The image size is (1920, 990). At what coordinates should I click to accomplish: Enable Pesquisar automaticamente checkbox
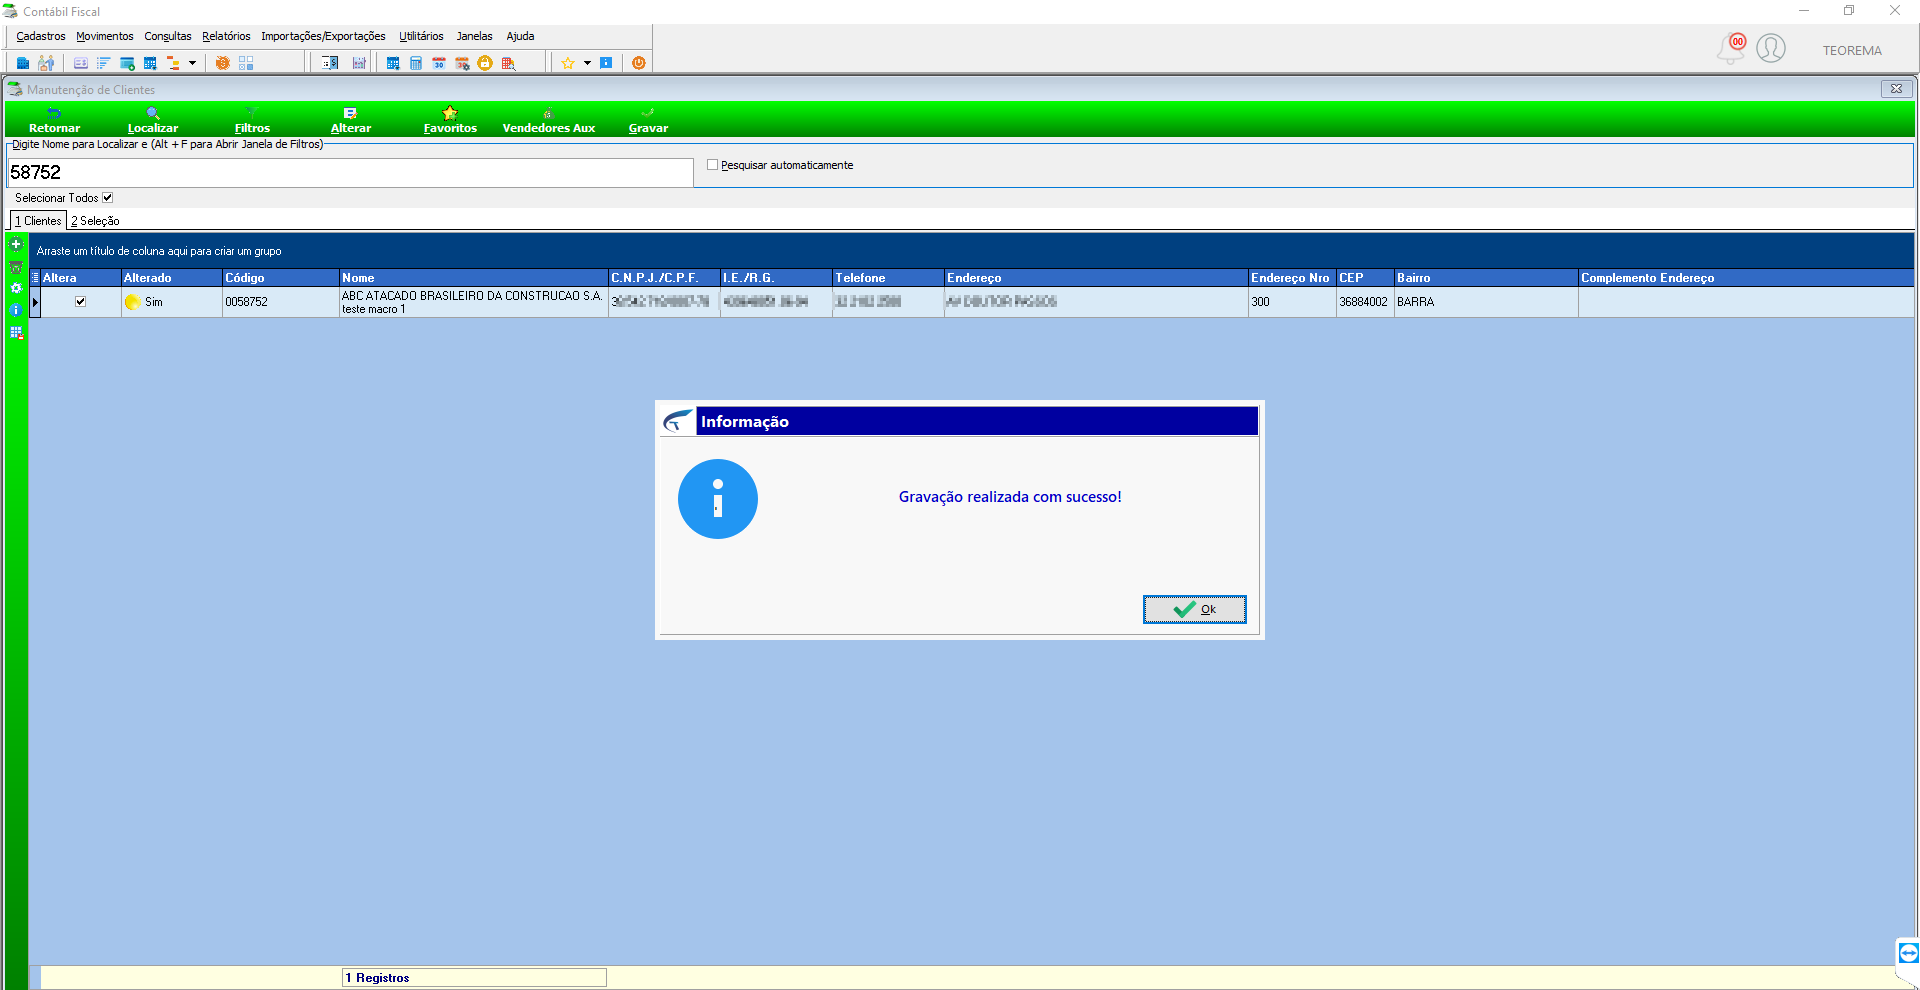[x=713, y=165]
